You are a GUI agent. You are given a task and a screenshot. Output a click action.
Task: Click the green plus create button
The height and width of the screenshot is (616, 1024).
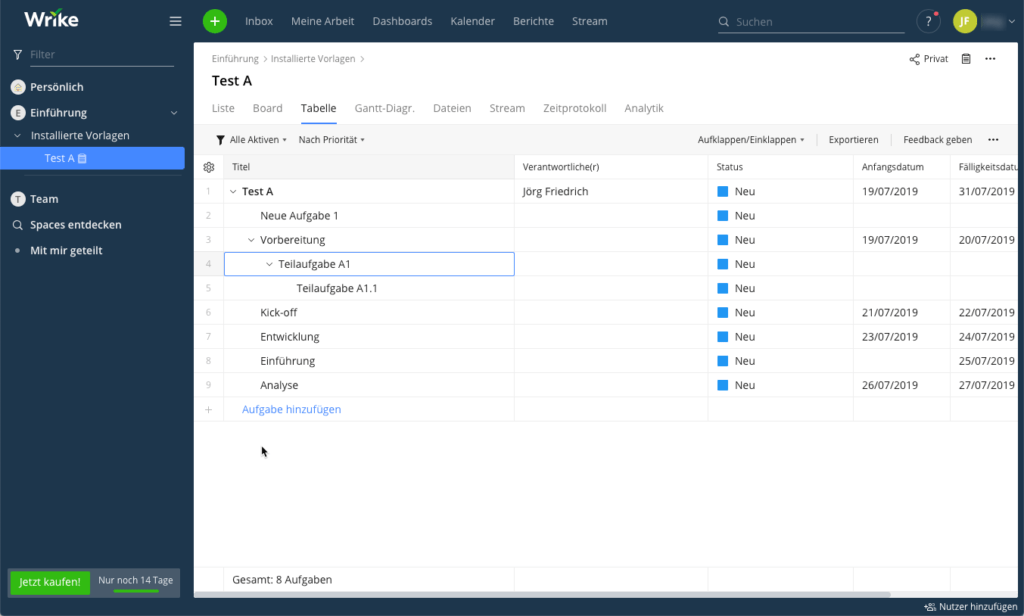(x=215, y=21)
